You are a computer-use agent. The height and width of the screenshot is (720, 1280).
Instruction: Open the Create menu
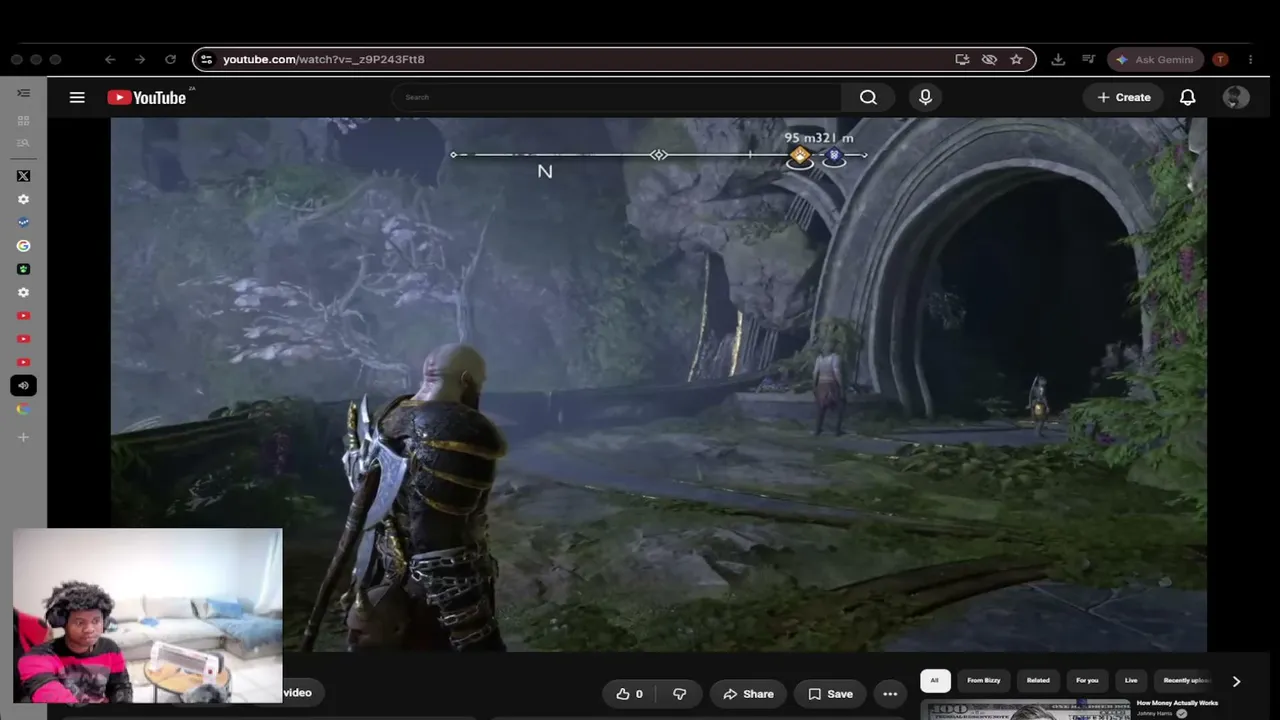(x=1124, y=97)
